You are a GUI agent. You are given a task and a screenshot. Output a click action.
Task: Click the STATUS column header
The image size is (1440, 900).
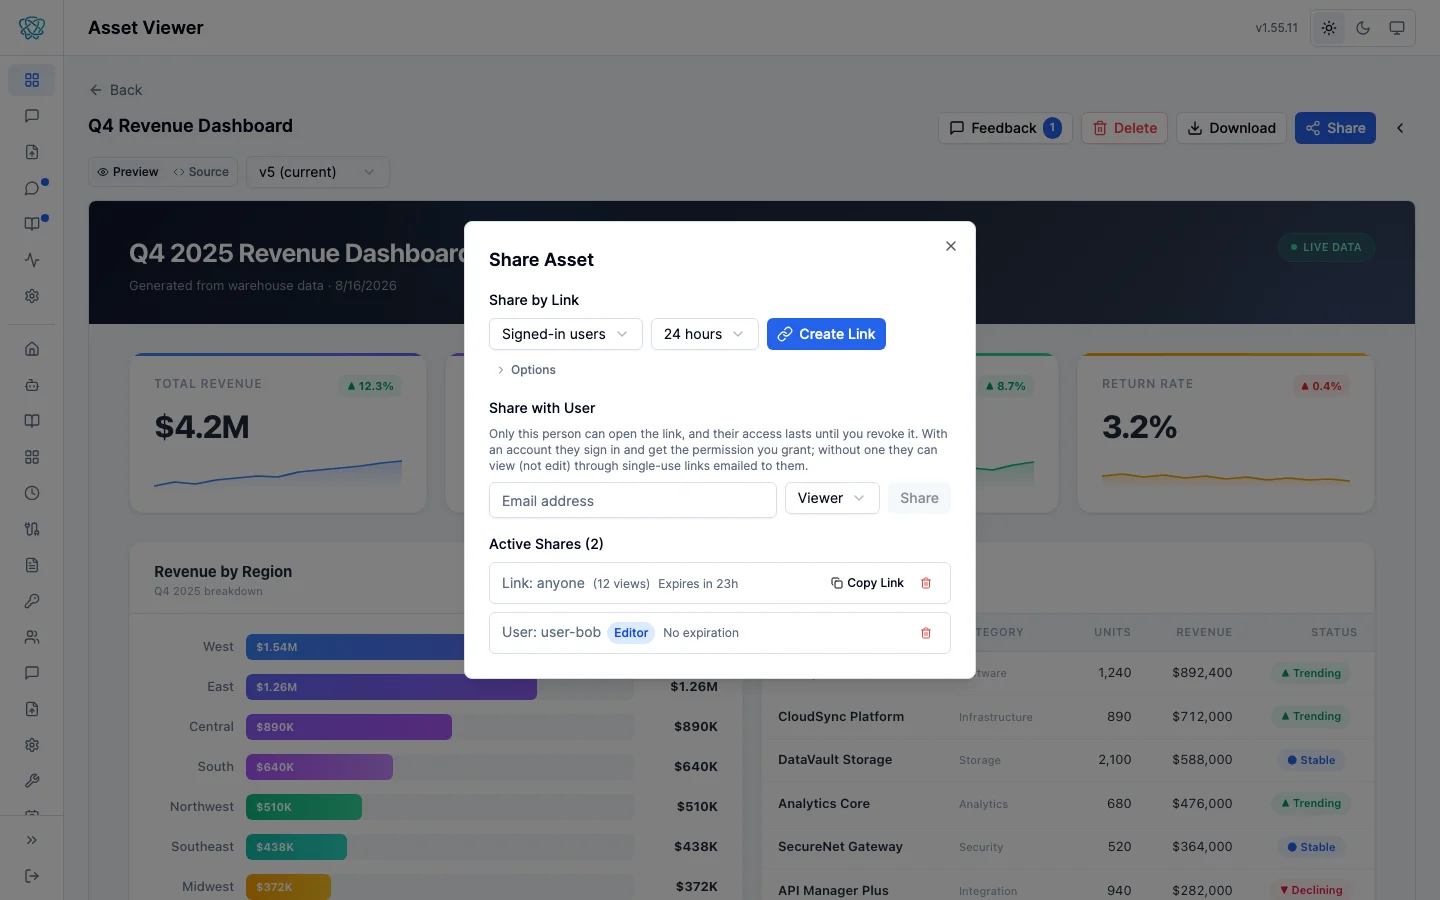1334,633
